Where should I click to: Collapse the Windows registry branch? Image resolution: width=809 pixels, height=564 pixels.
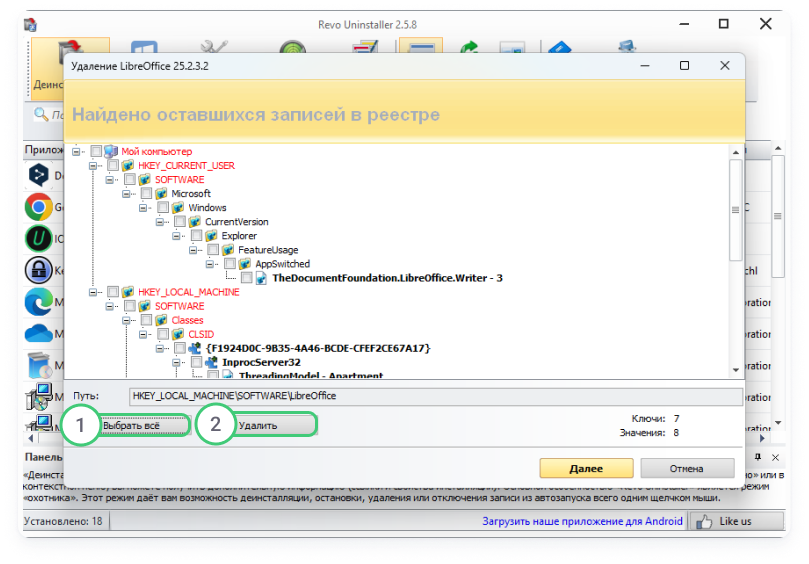tap(143, 208)
